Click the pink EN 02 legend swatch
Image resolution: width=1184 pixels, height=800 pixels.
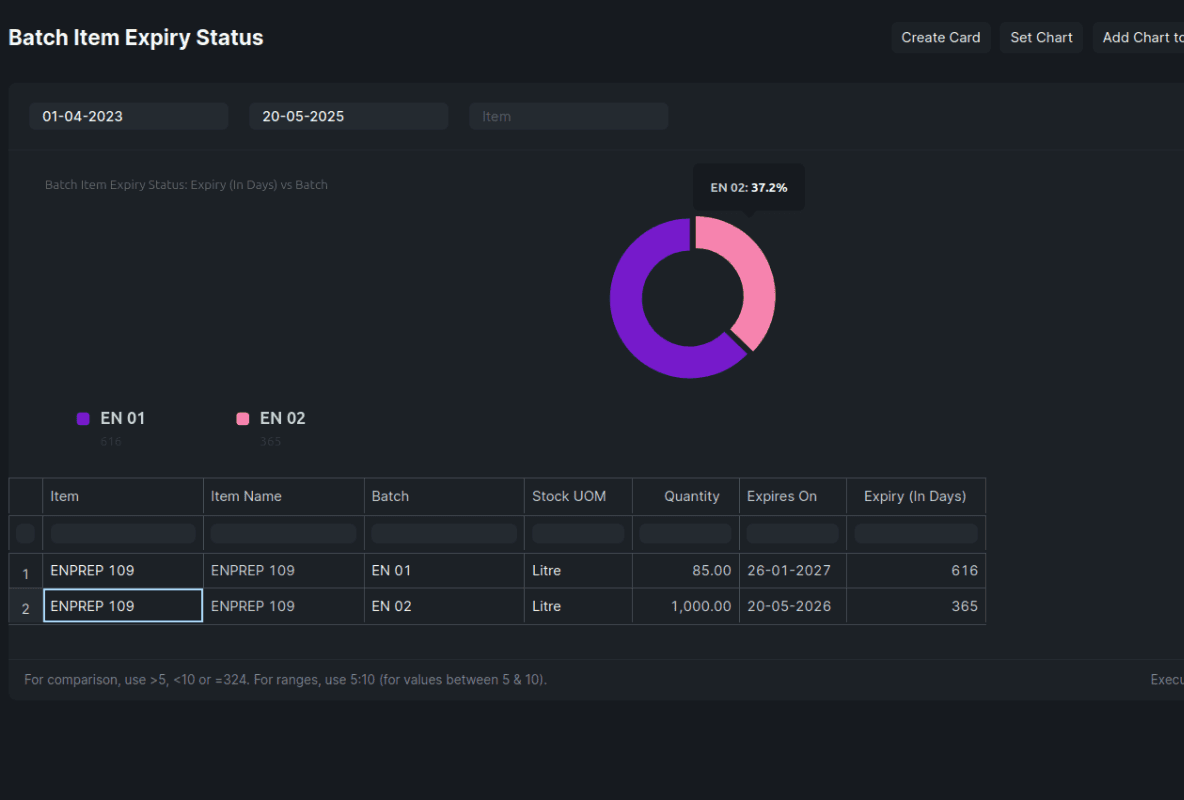[x=242, y=418]
